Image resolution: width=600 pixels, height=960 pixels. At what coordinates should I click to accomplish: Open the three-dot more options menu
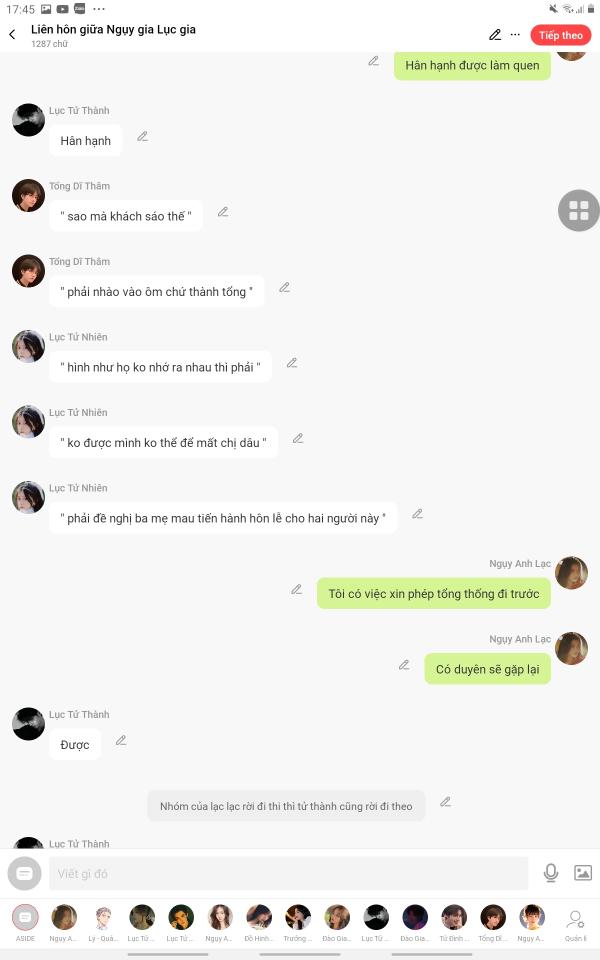click(x=516, y=35)
